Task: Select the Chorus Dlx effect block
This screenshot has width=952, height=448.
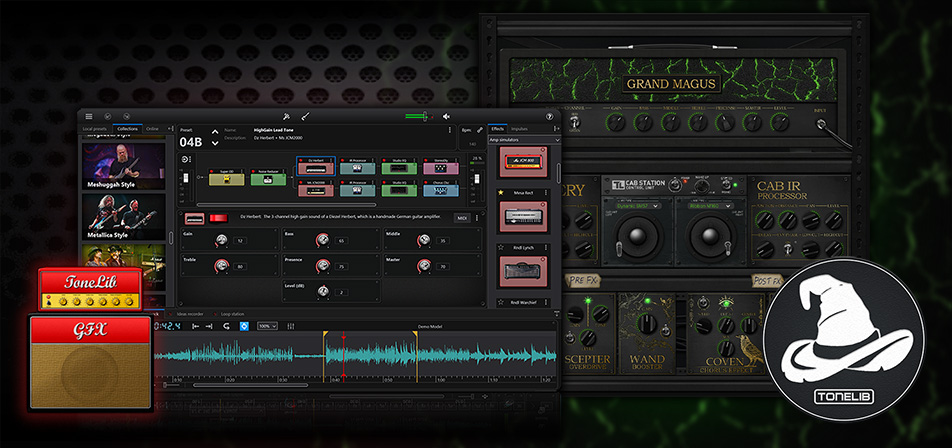Action: click(x=441, y=189)
